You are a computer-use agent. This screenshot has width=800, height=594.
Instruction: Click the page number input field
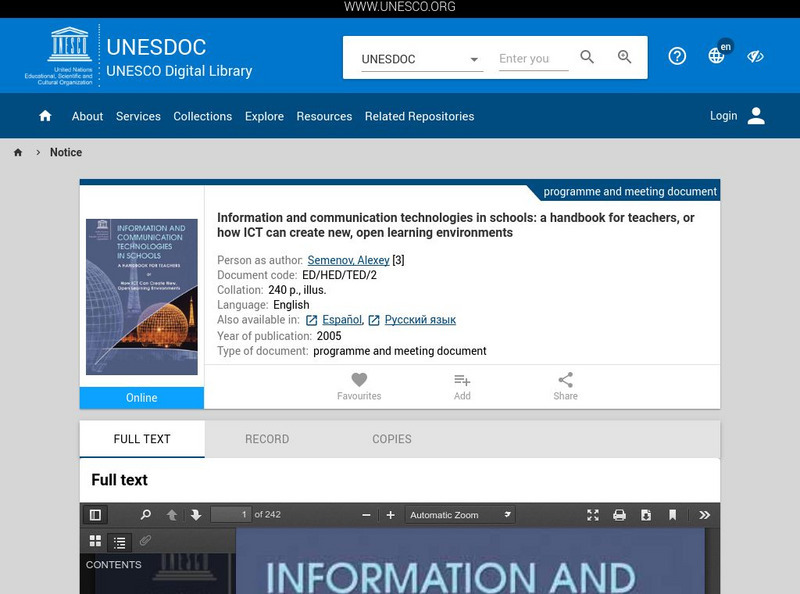click(x=230, y=514)
